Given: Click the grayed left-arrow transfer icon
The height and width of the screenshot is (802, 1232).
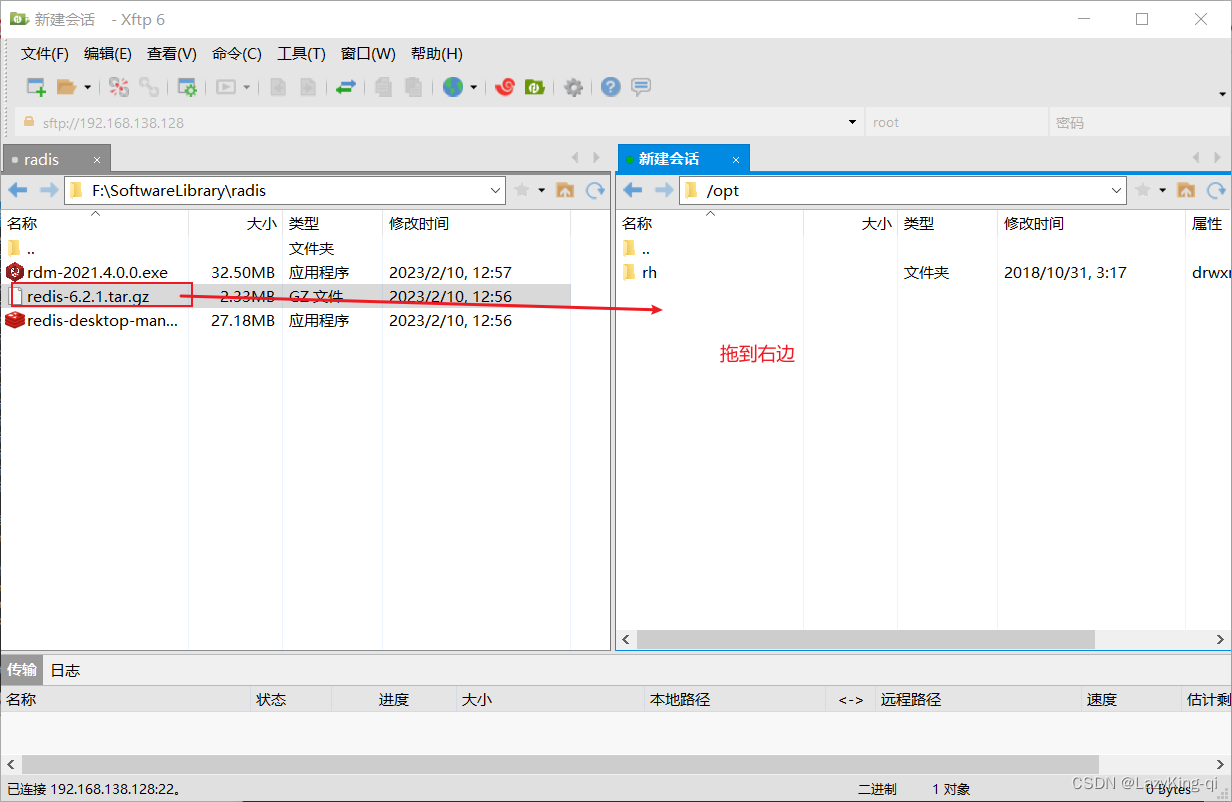Looking at the screenshot, I should pos(278,87).
